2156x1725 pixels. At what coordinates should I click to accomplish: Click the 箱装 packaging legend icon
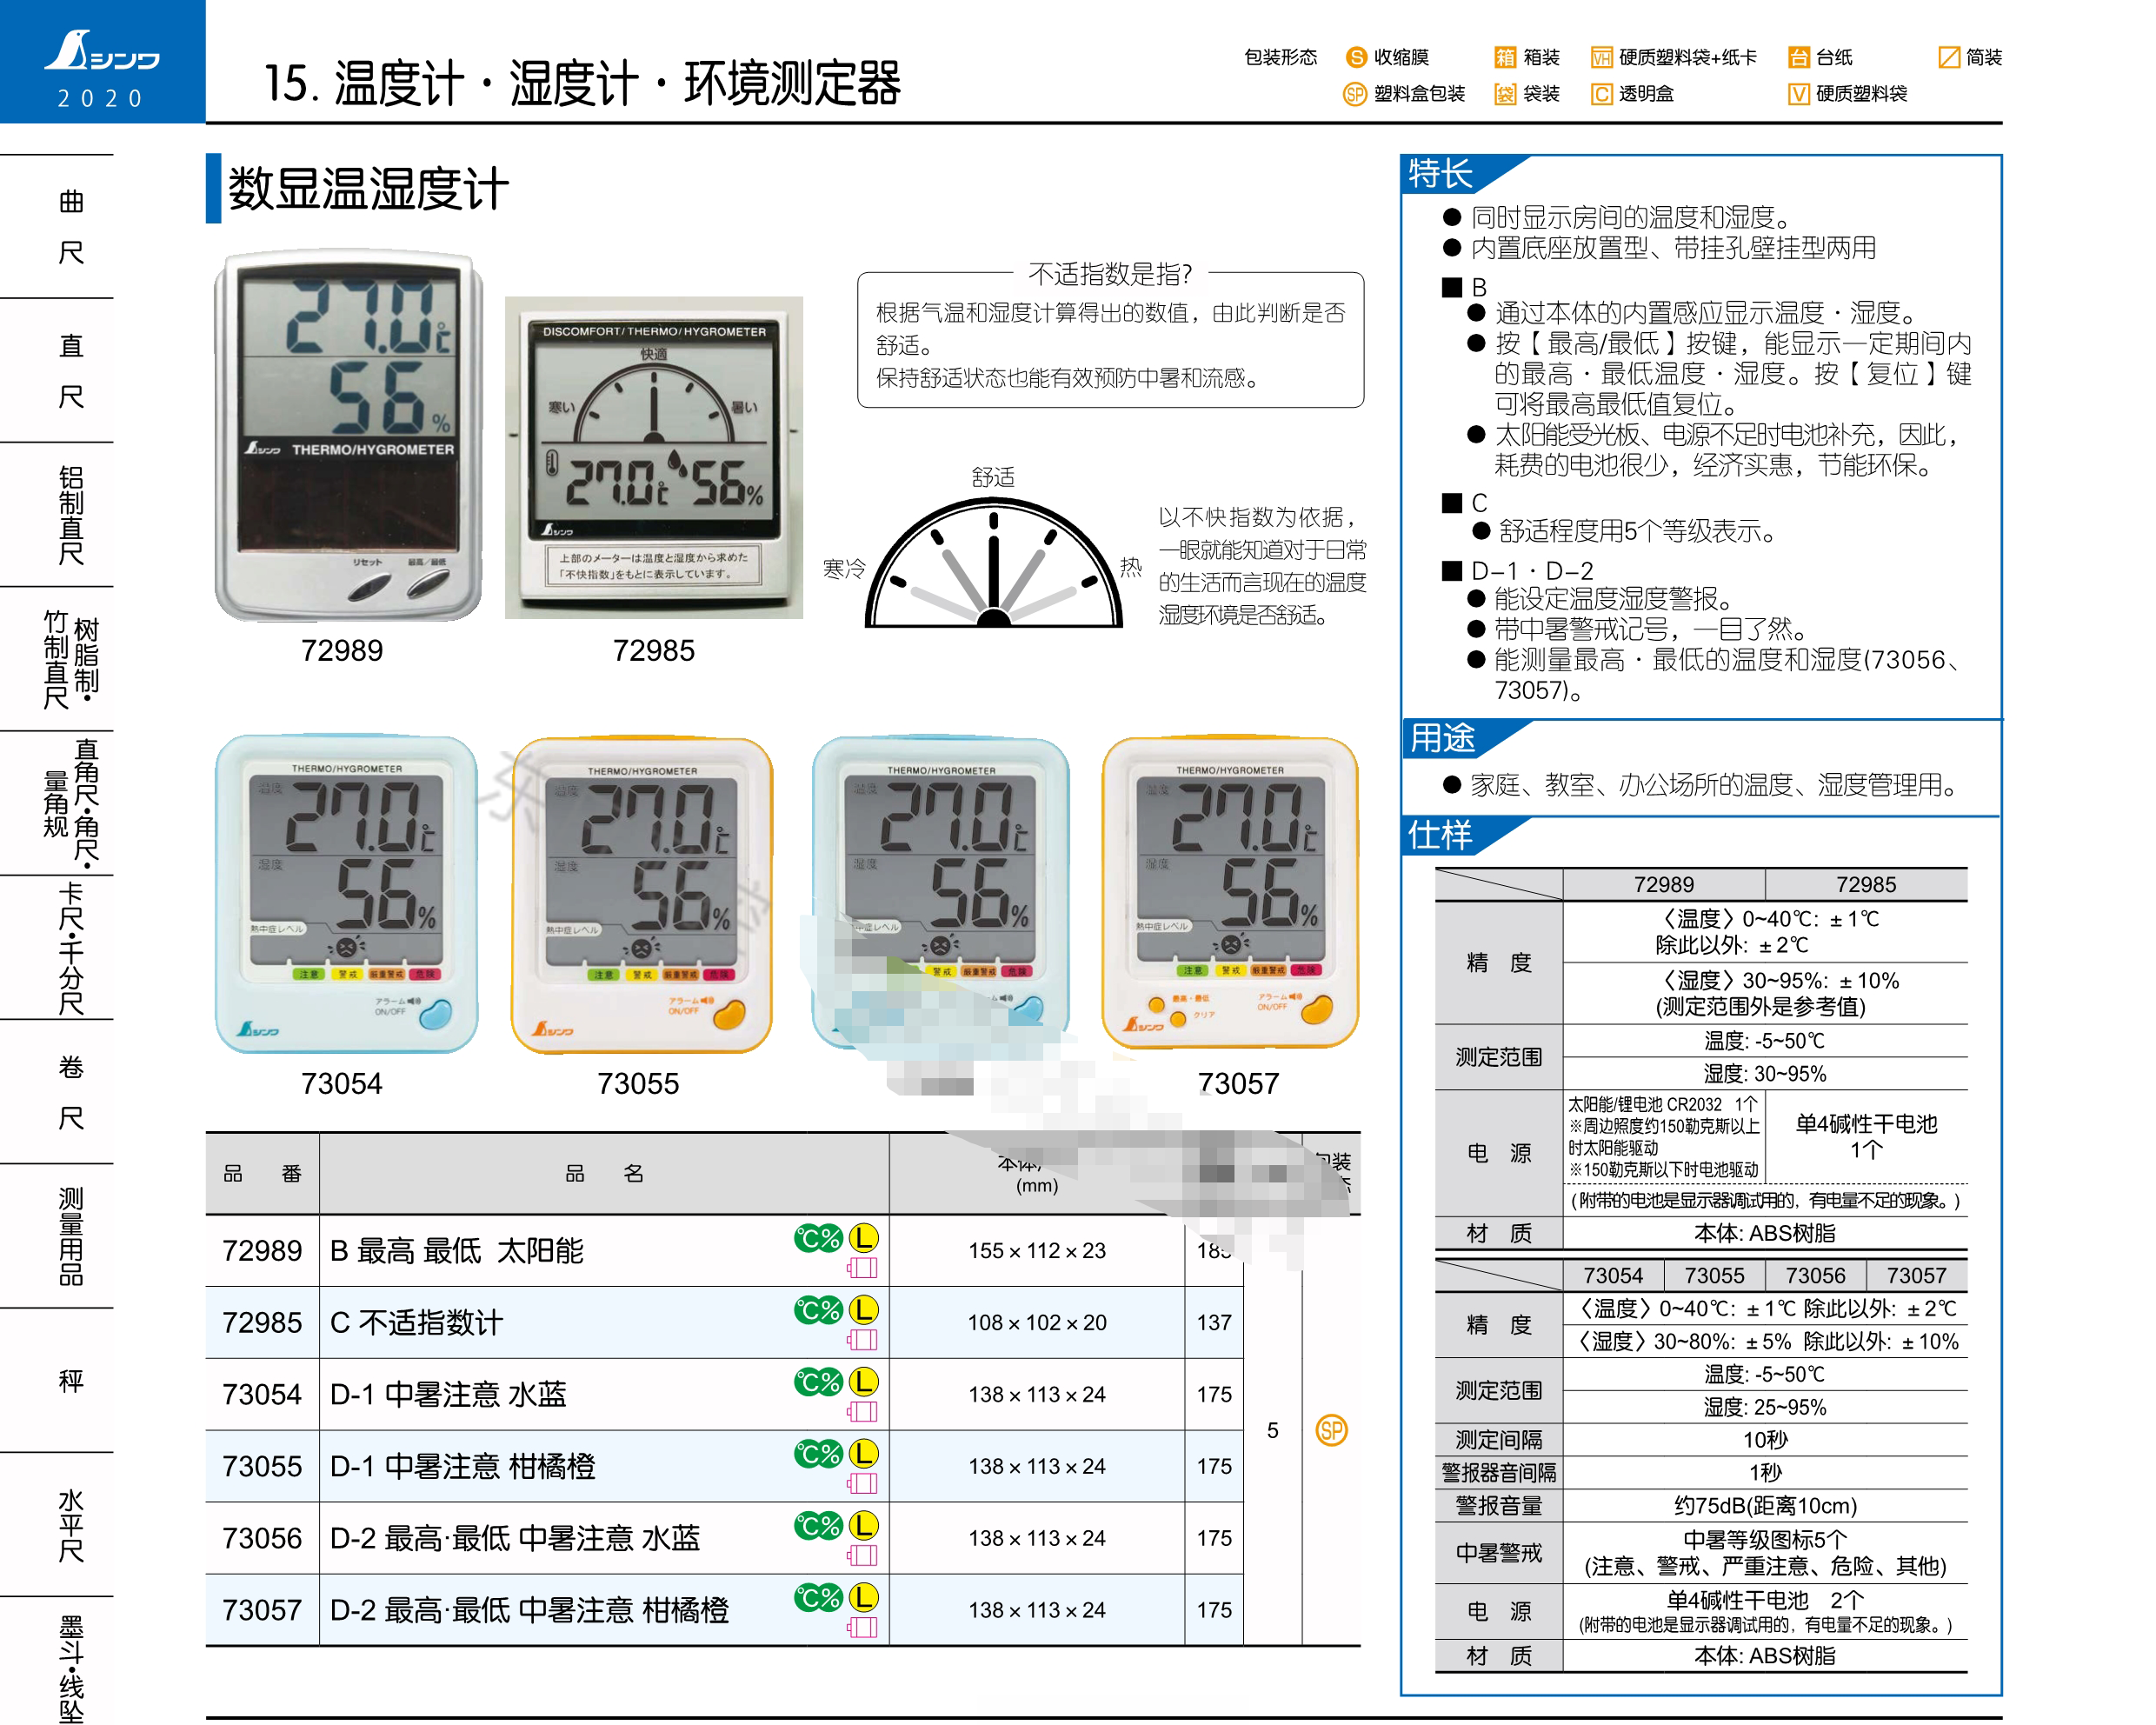pos(1505,57)
